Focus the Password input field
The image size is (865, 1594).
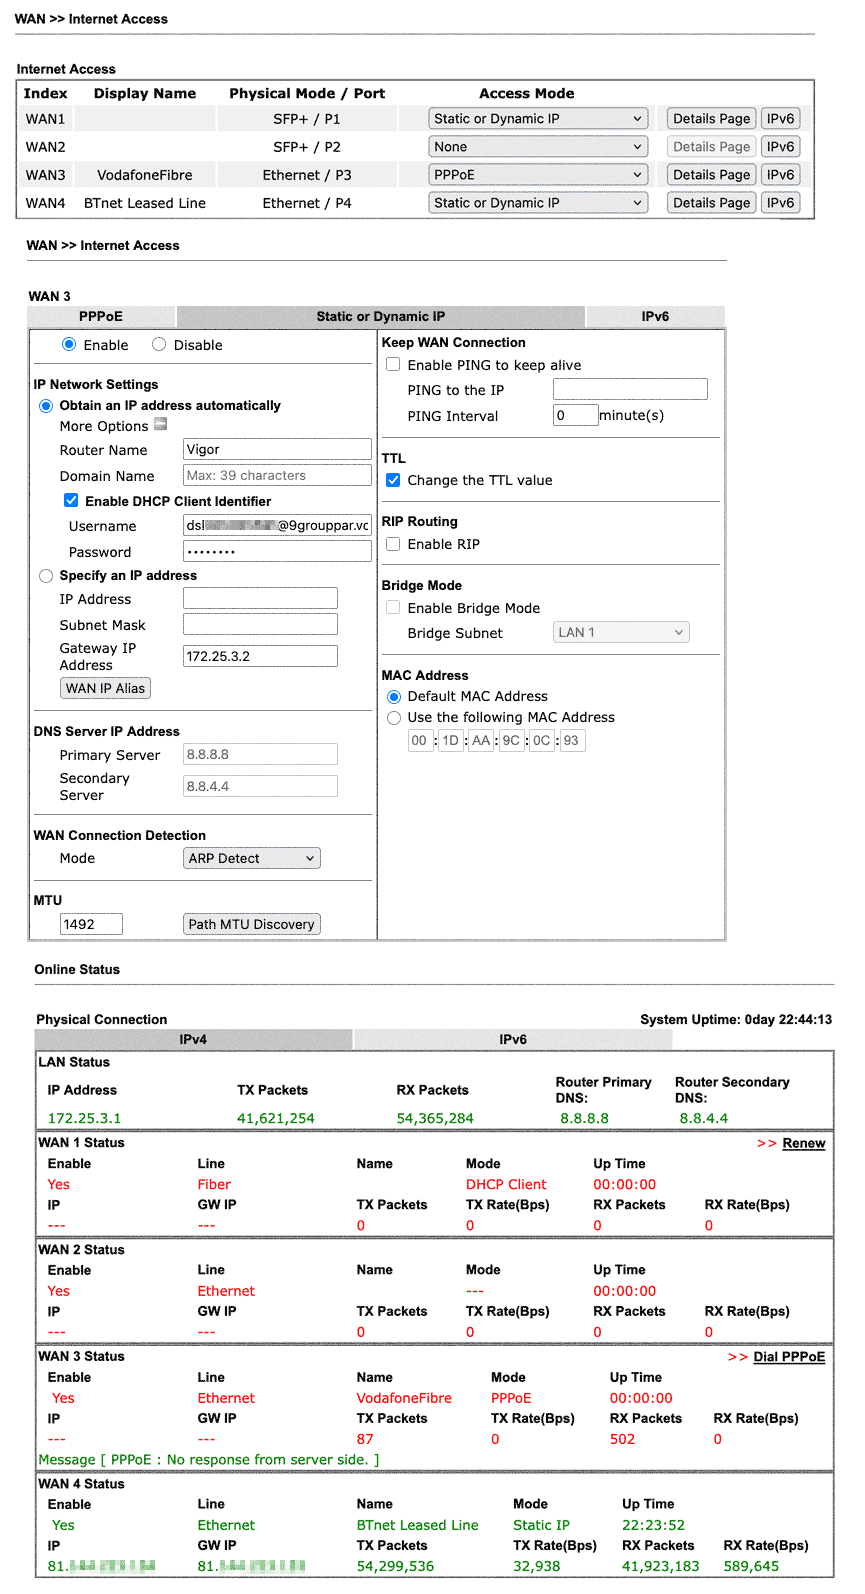[x=277, y=551]
